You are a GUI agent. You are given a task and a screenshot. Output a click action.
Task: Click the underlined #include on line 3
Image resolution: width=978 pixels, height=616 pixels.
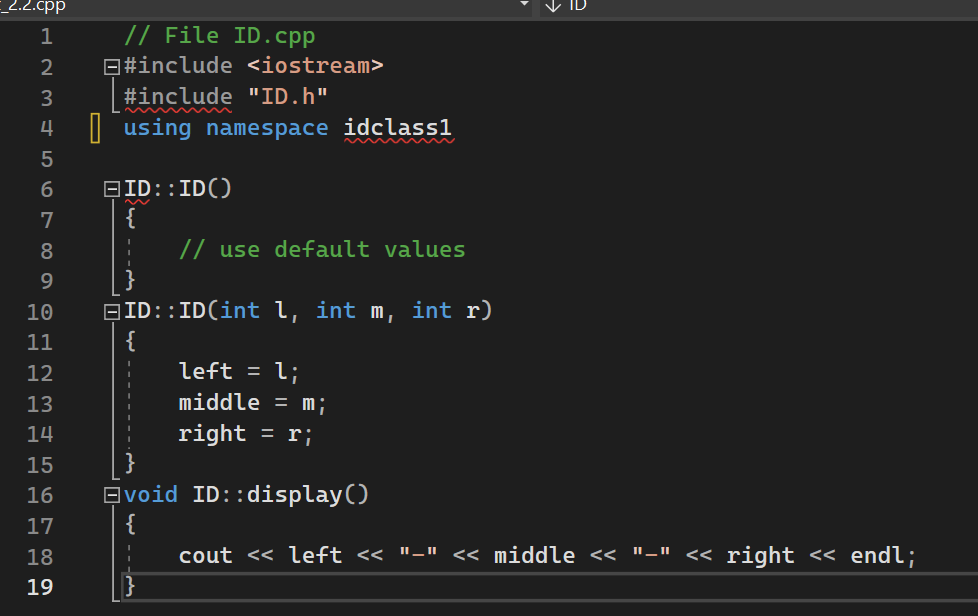(178, 96)
